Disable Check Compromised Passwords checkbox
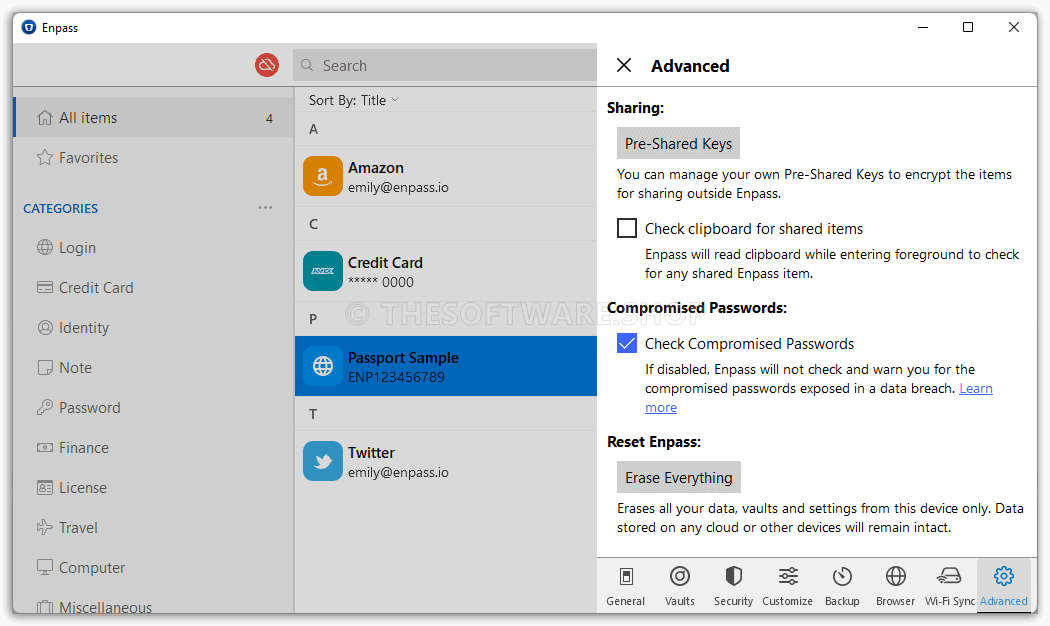1050x626 pixels. [x=627, y=343]
